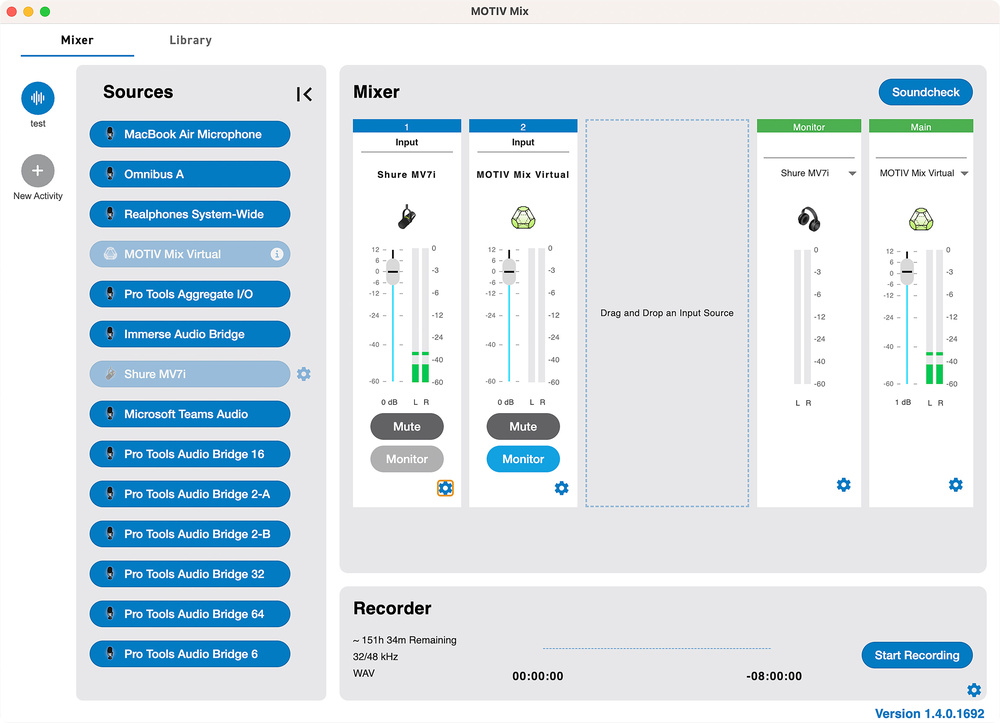1000x723 pixels.
Task: Mute channel 2 MOTIV Mix Virtual
Action: [523, 427]
